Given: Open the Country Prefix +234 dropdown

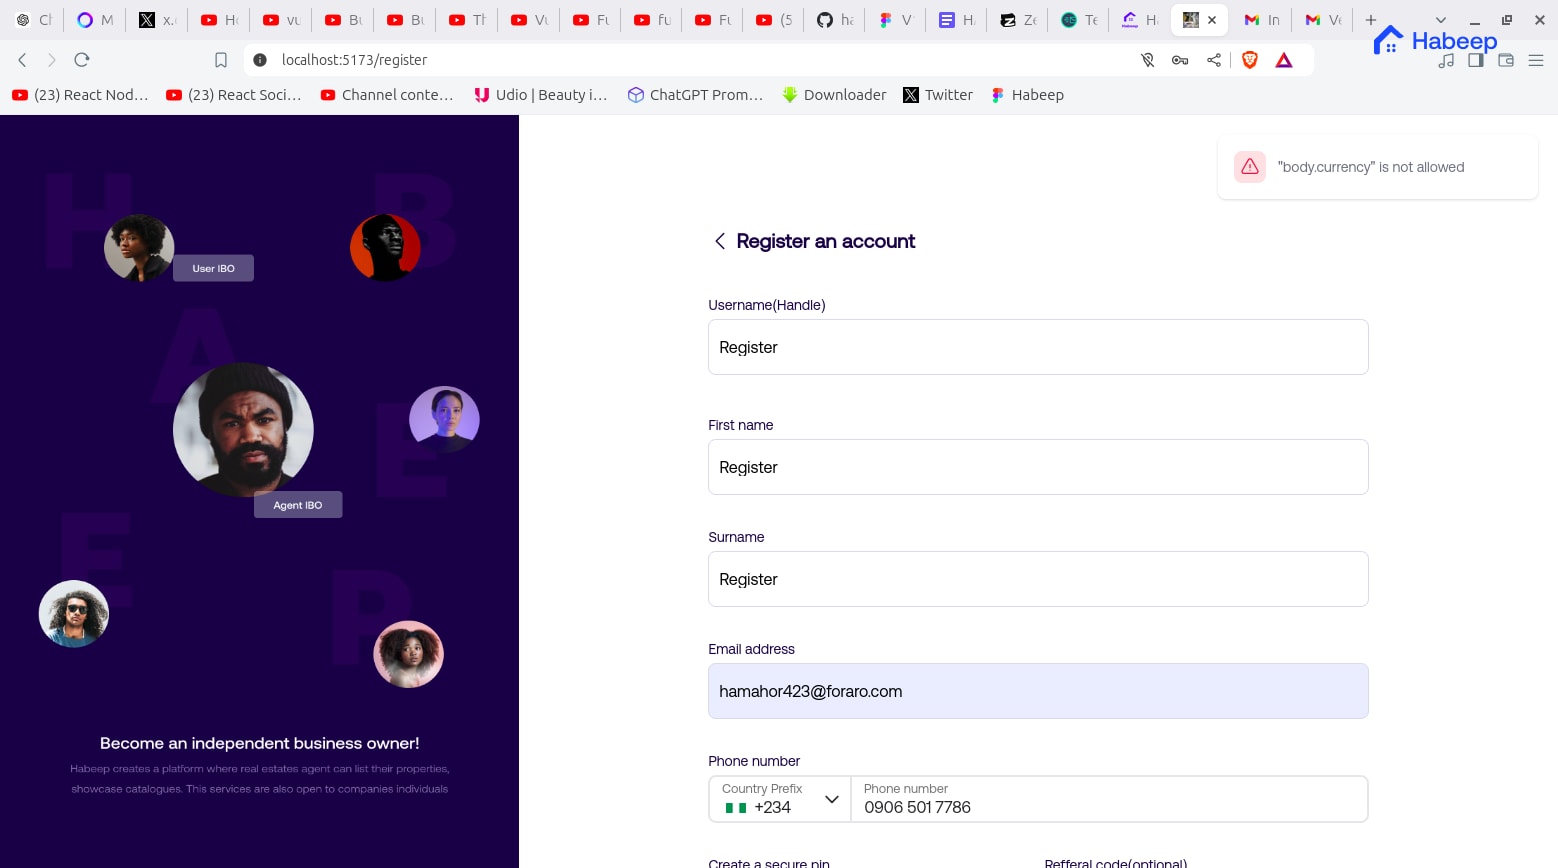Looking at the screenshot, I should click(780, 799).
